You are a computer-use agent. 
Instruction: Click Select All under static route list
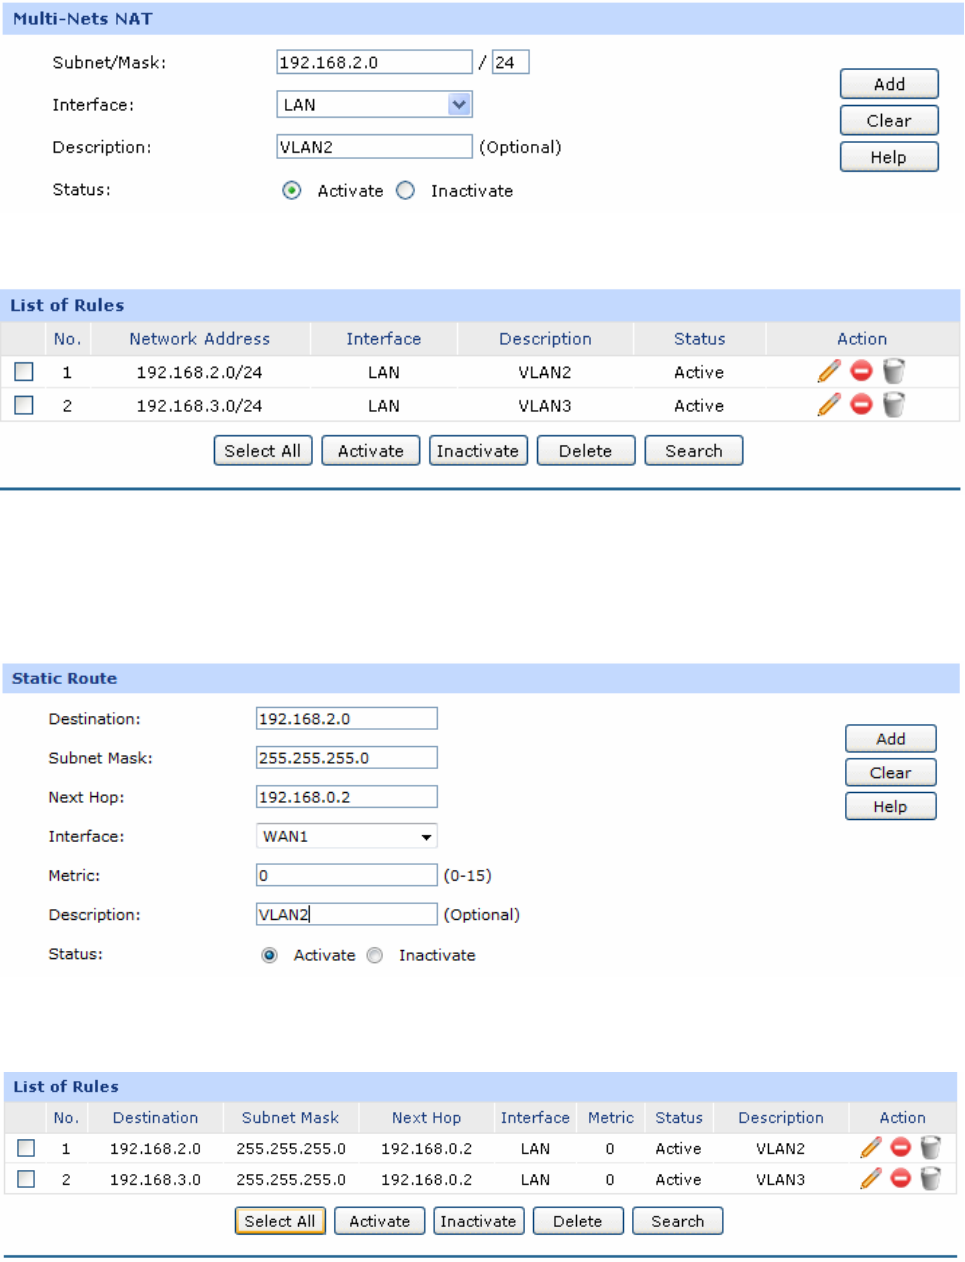point(280,1221)
